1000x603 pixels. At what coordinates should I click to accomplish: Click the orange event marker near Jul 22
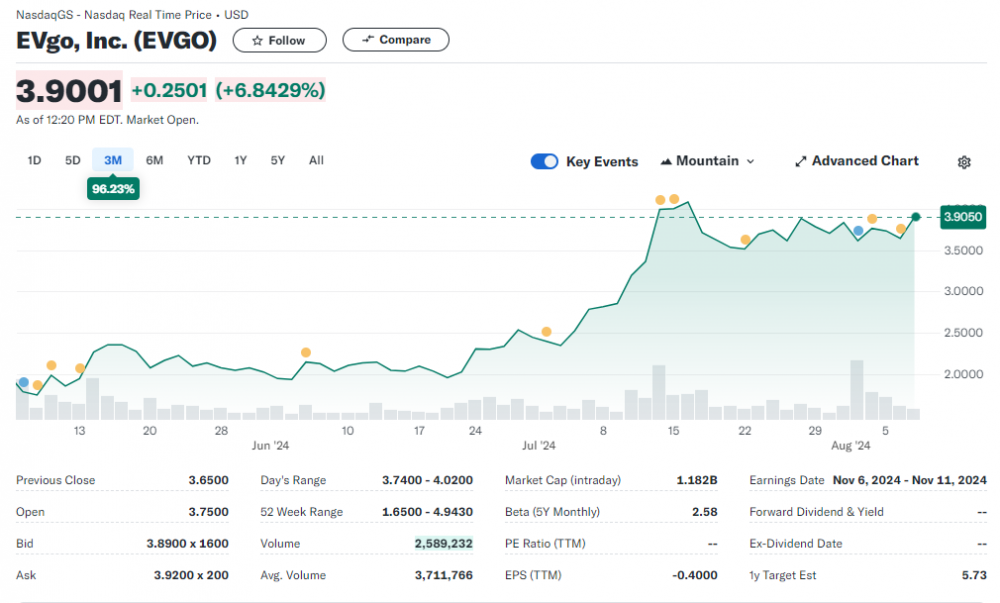click(745, 239)
